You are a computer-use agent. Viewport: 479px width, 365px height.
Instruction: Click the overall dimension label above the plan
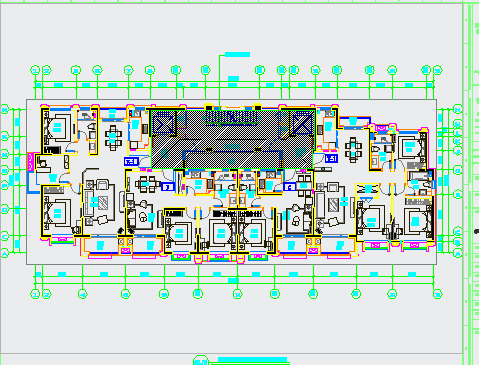tap(233, 78)
